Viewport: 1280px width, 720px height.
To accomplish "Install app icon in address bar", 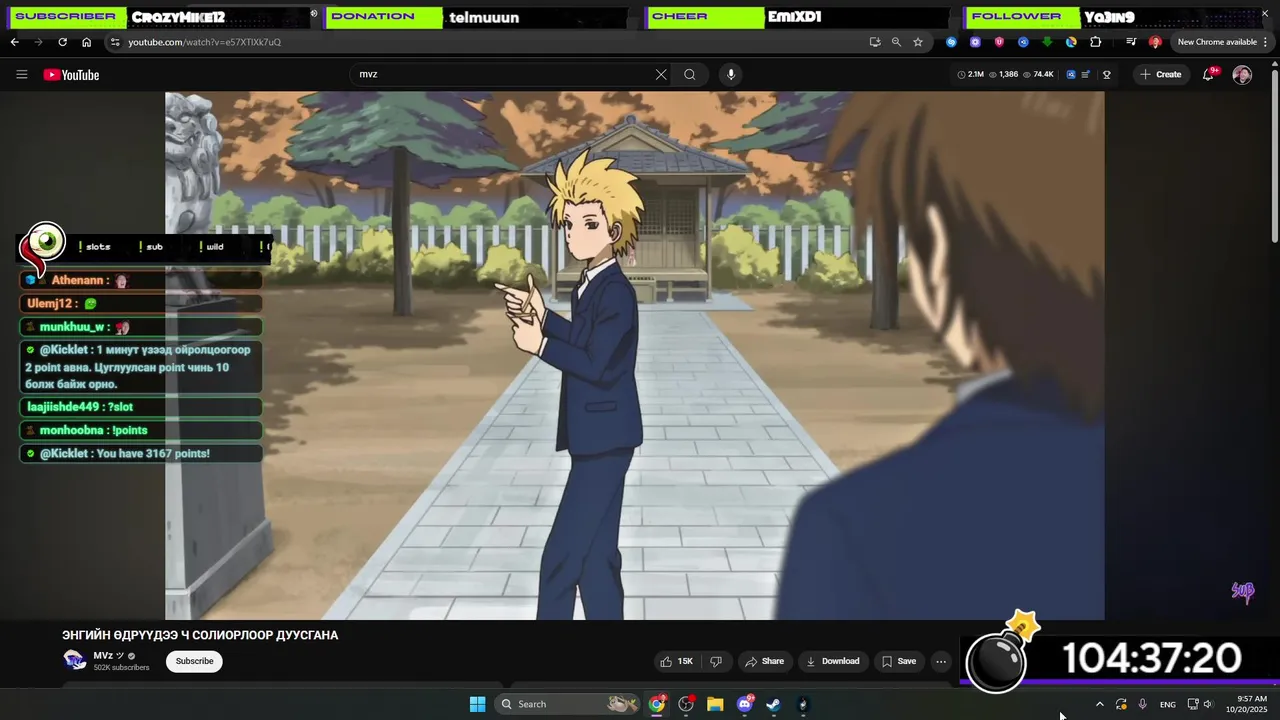I will [x=875, y=42].
